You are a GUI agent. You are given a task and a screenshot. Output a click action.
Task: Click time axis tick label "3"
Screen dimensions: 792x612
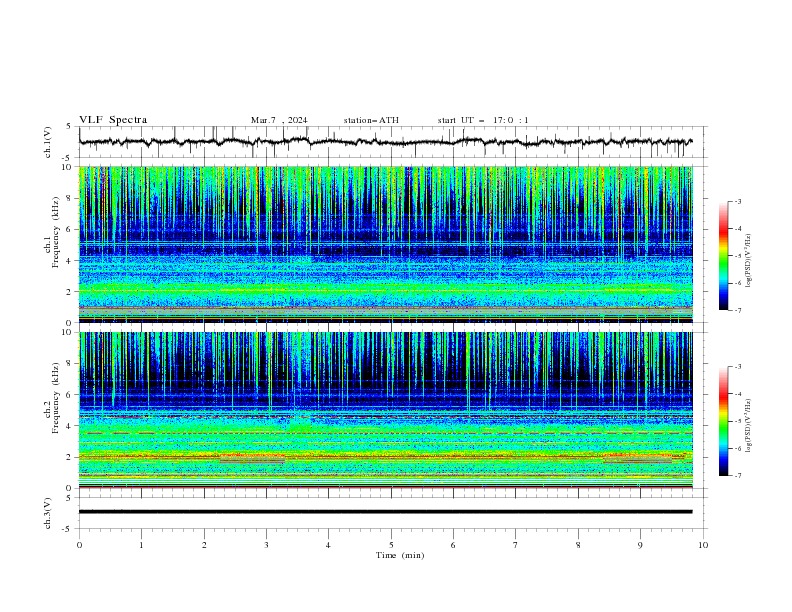[x=266, y=545]
